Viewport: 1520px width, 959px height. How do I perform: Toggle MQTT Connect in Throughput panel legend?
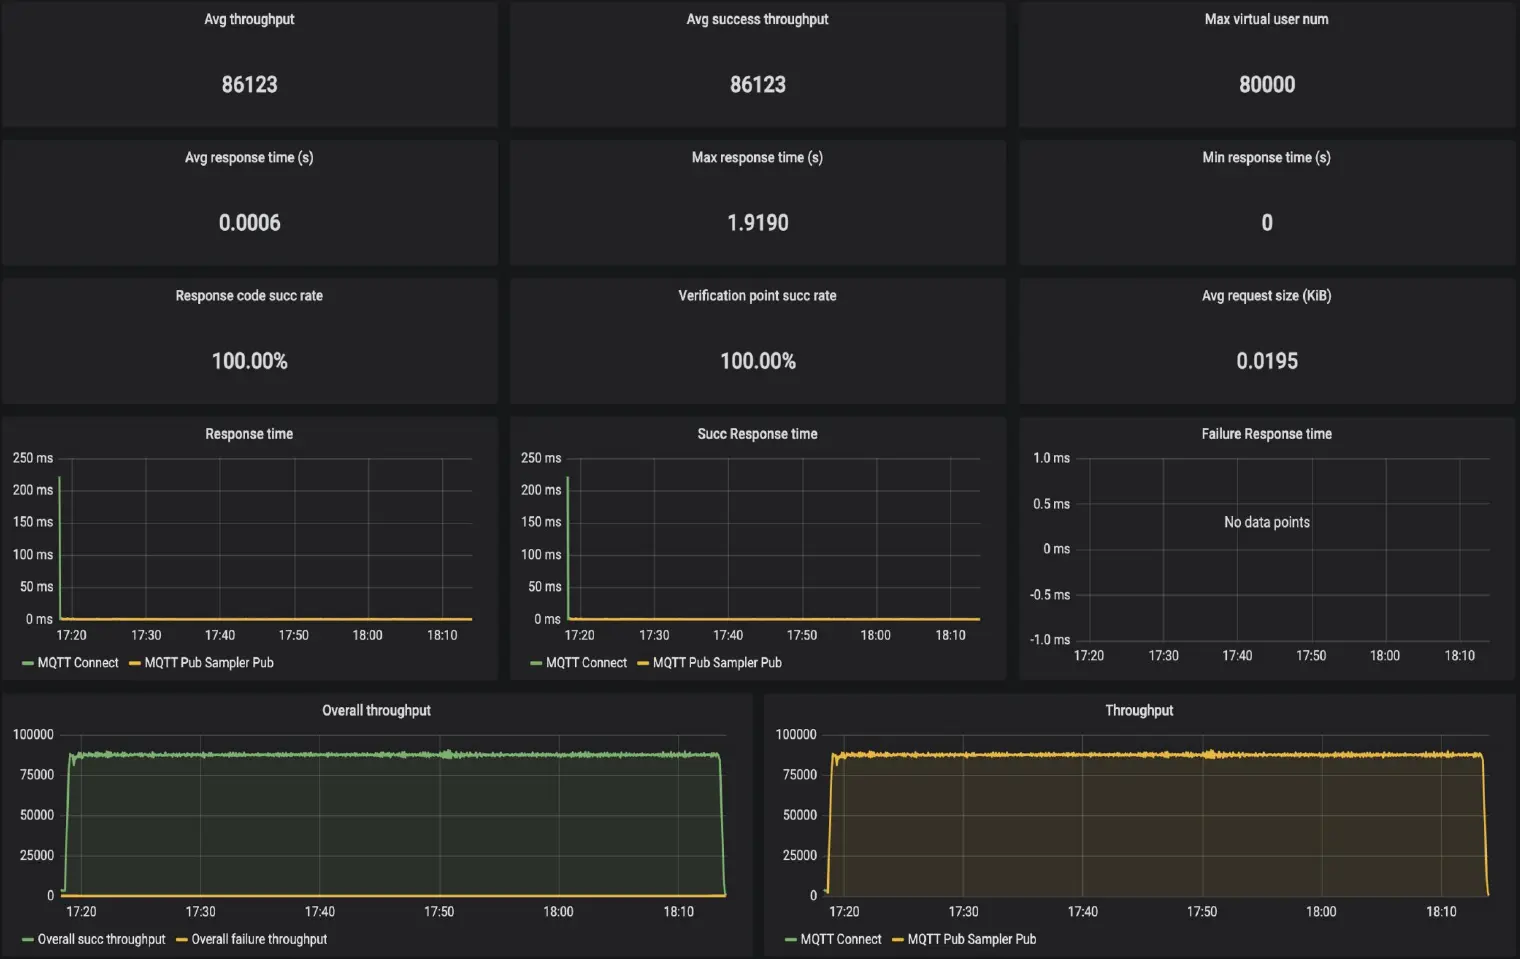841,939
